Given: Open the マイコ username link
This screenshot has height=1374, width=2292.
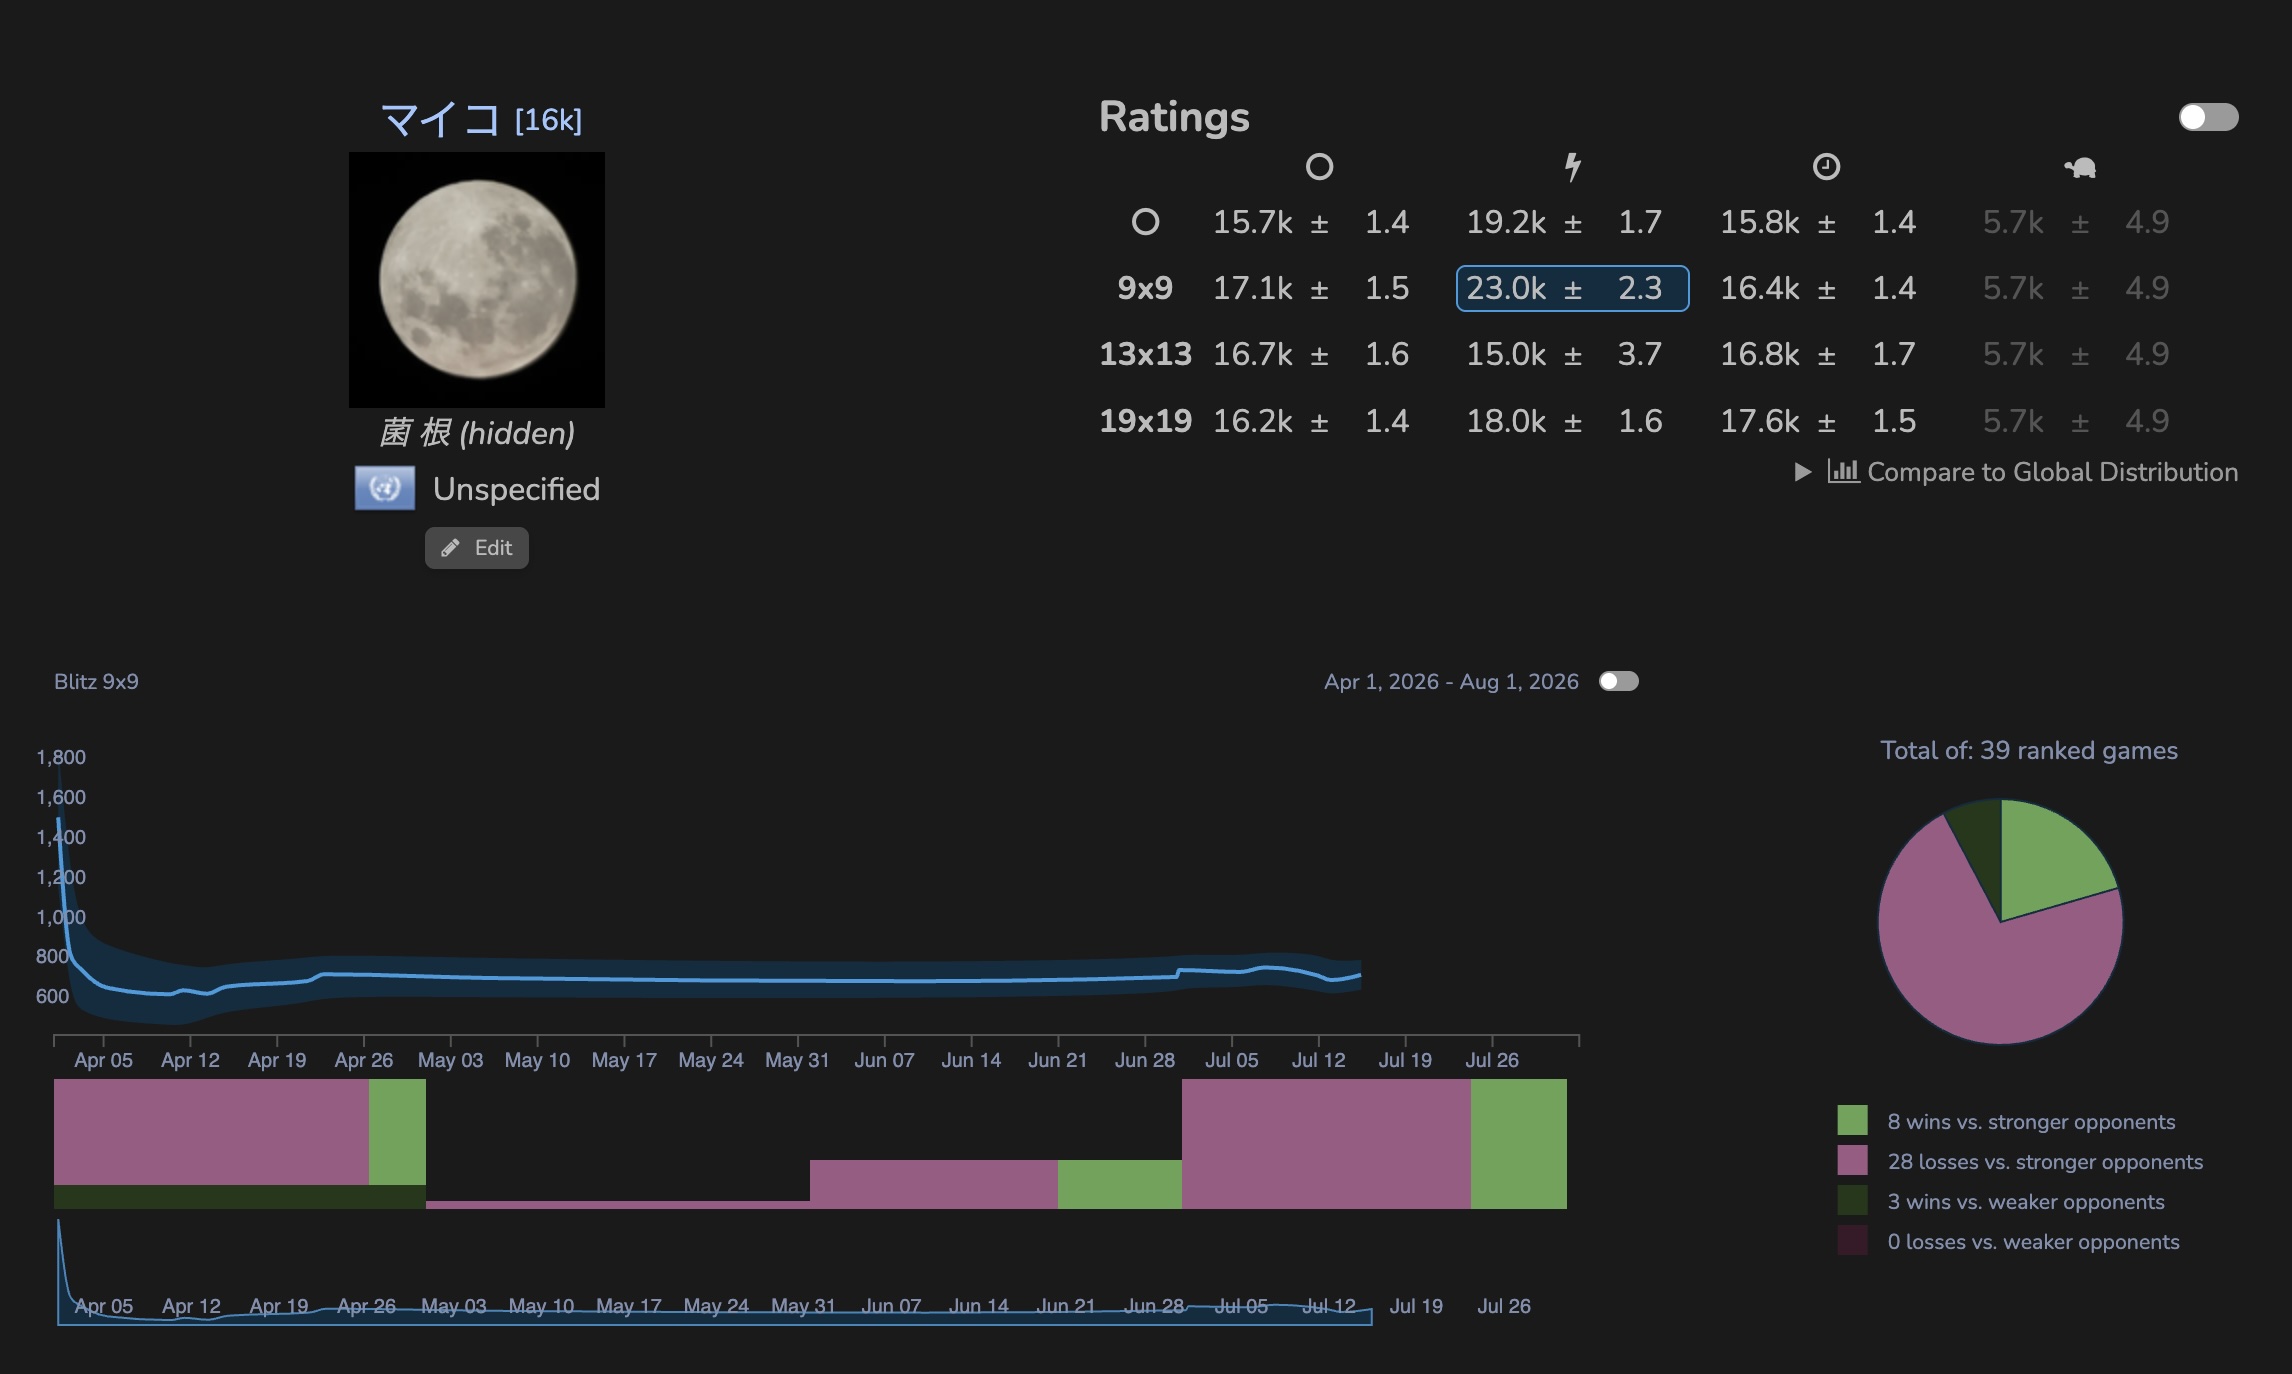Looking at the screenshot, I should tap(440, 120).
